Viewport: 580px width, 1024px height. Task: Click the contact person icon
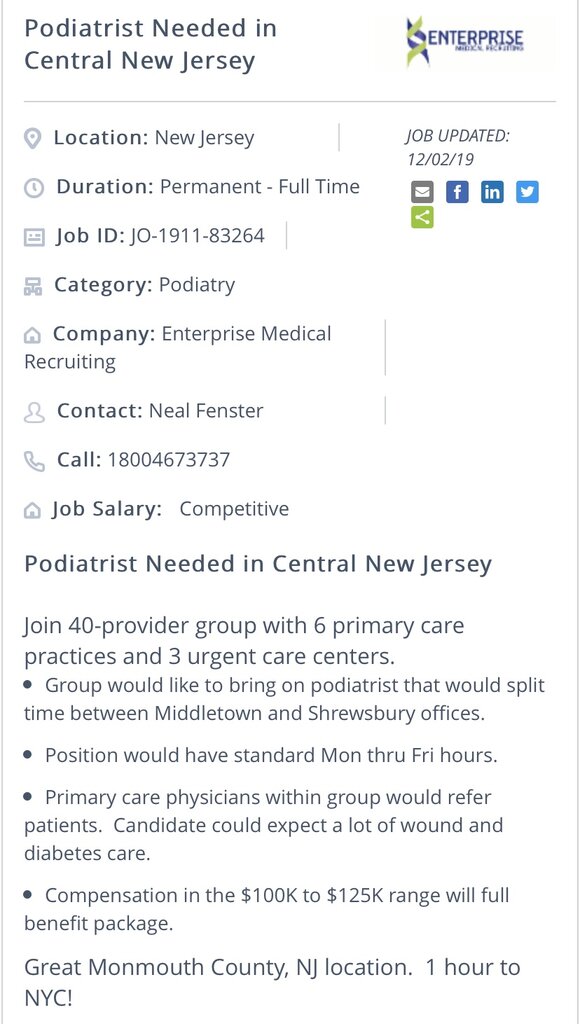tap(34, 412)
